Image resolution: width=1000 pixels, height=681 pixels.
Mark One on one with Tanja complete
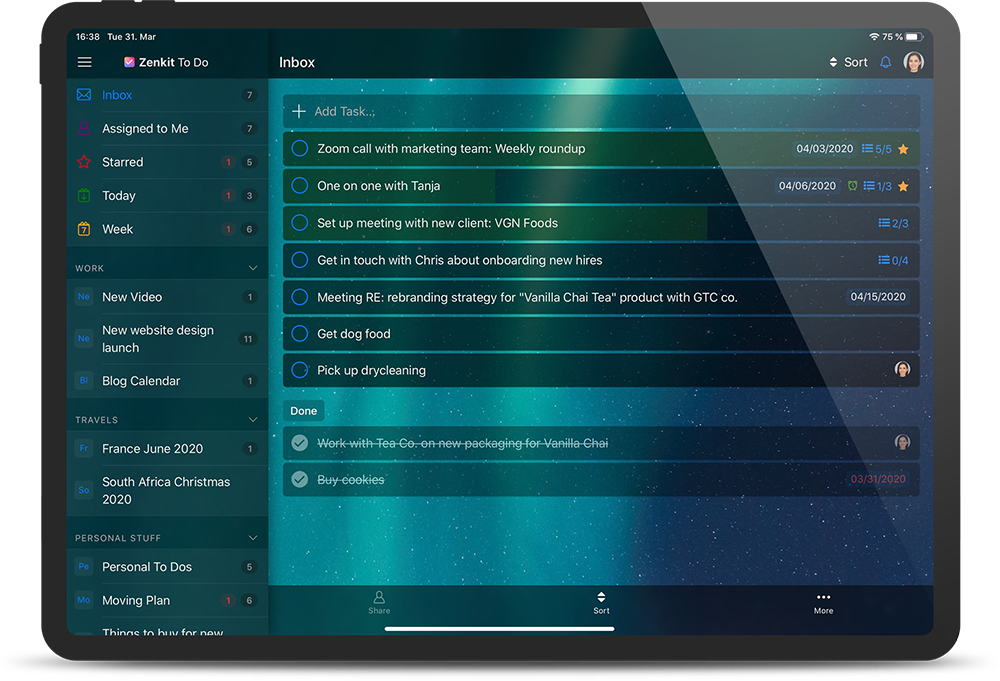300,186
